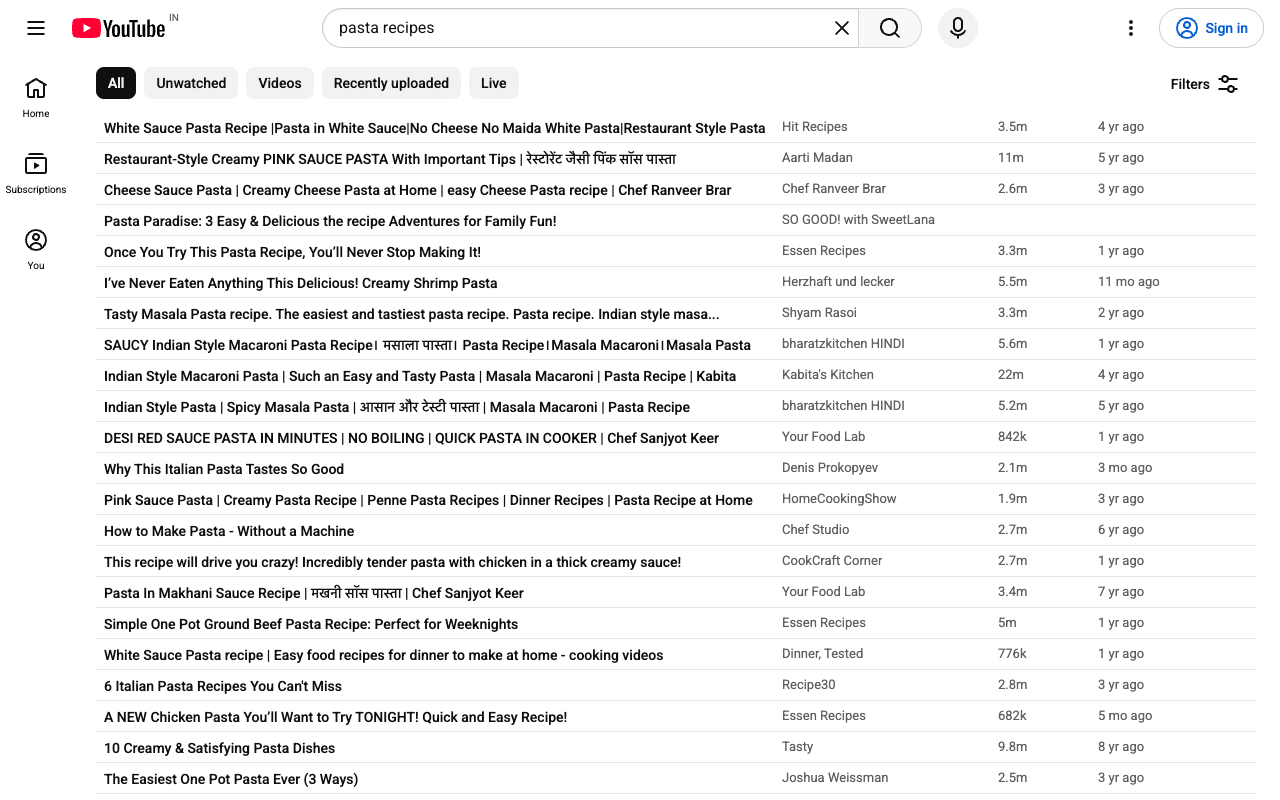This screenshot has width=1280, height=800.
Task: Open Creamy Shrimp Pasta video
Action: (x=301, y=283)
